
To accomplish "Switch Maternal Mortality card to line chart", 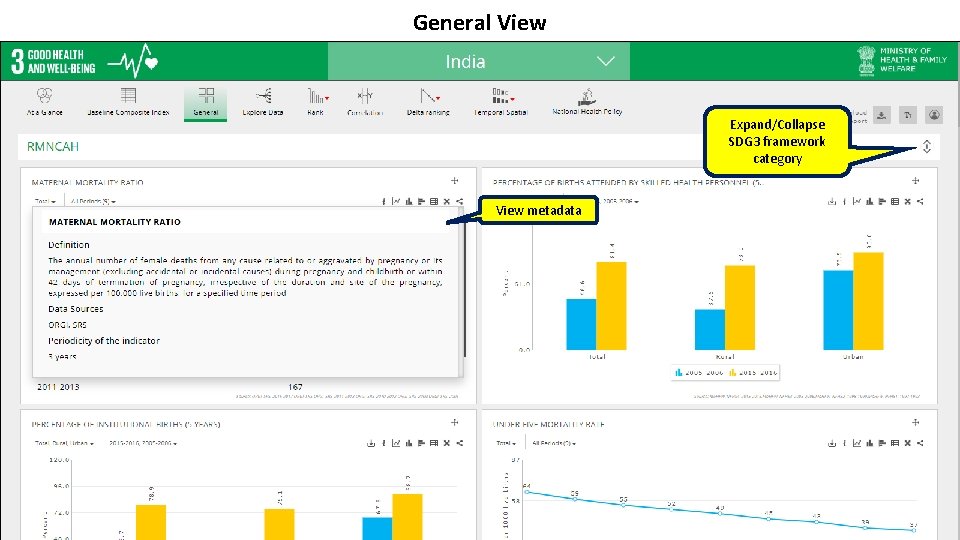I will 396,201.
